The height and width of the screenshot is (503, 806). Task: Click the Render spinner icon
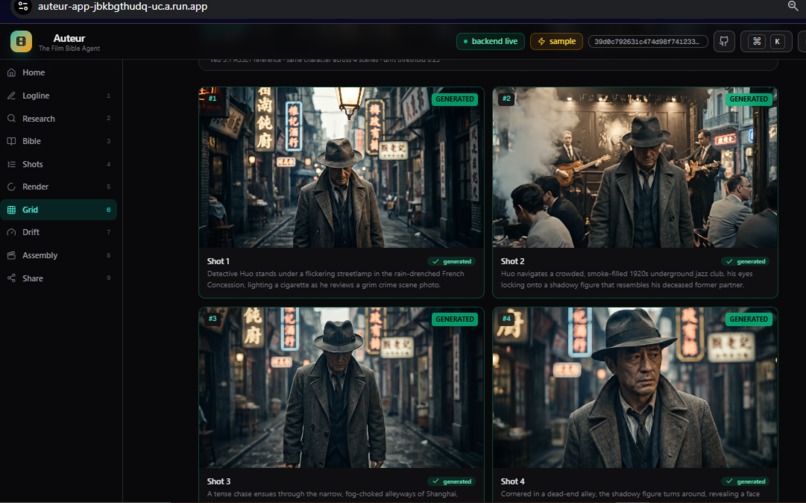(x=11, y=187)
